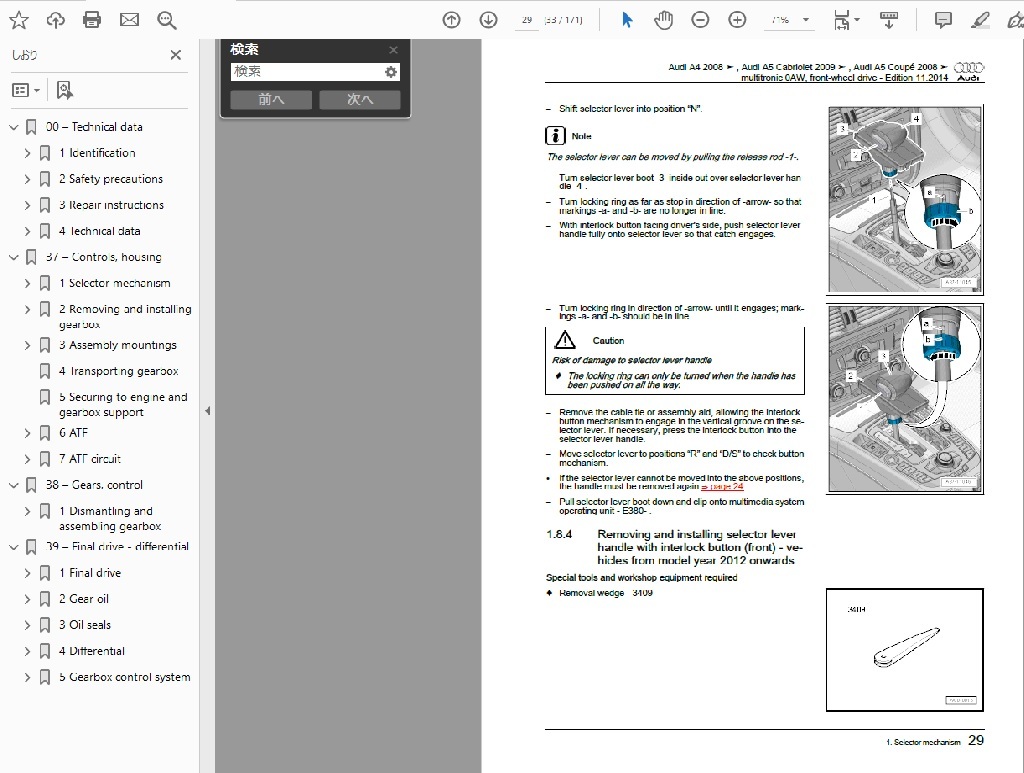Collapse 39 – Final drive - differential bookmark
Image resolution: width=1024 pixels, height=773 pixels.
[x=13, y=546]
